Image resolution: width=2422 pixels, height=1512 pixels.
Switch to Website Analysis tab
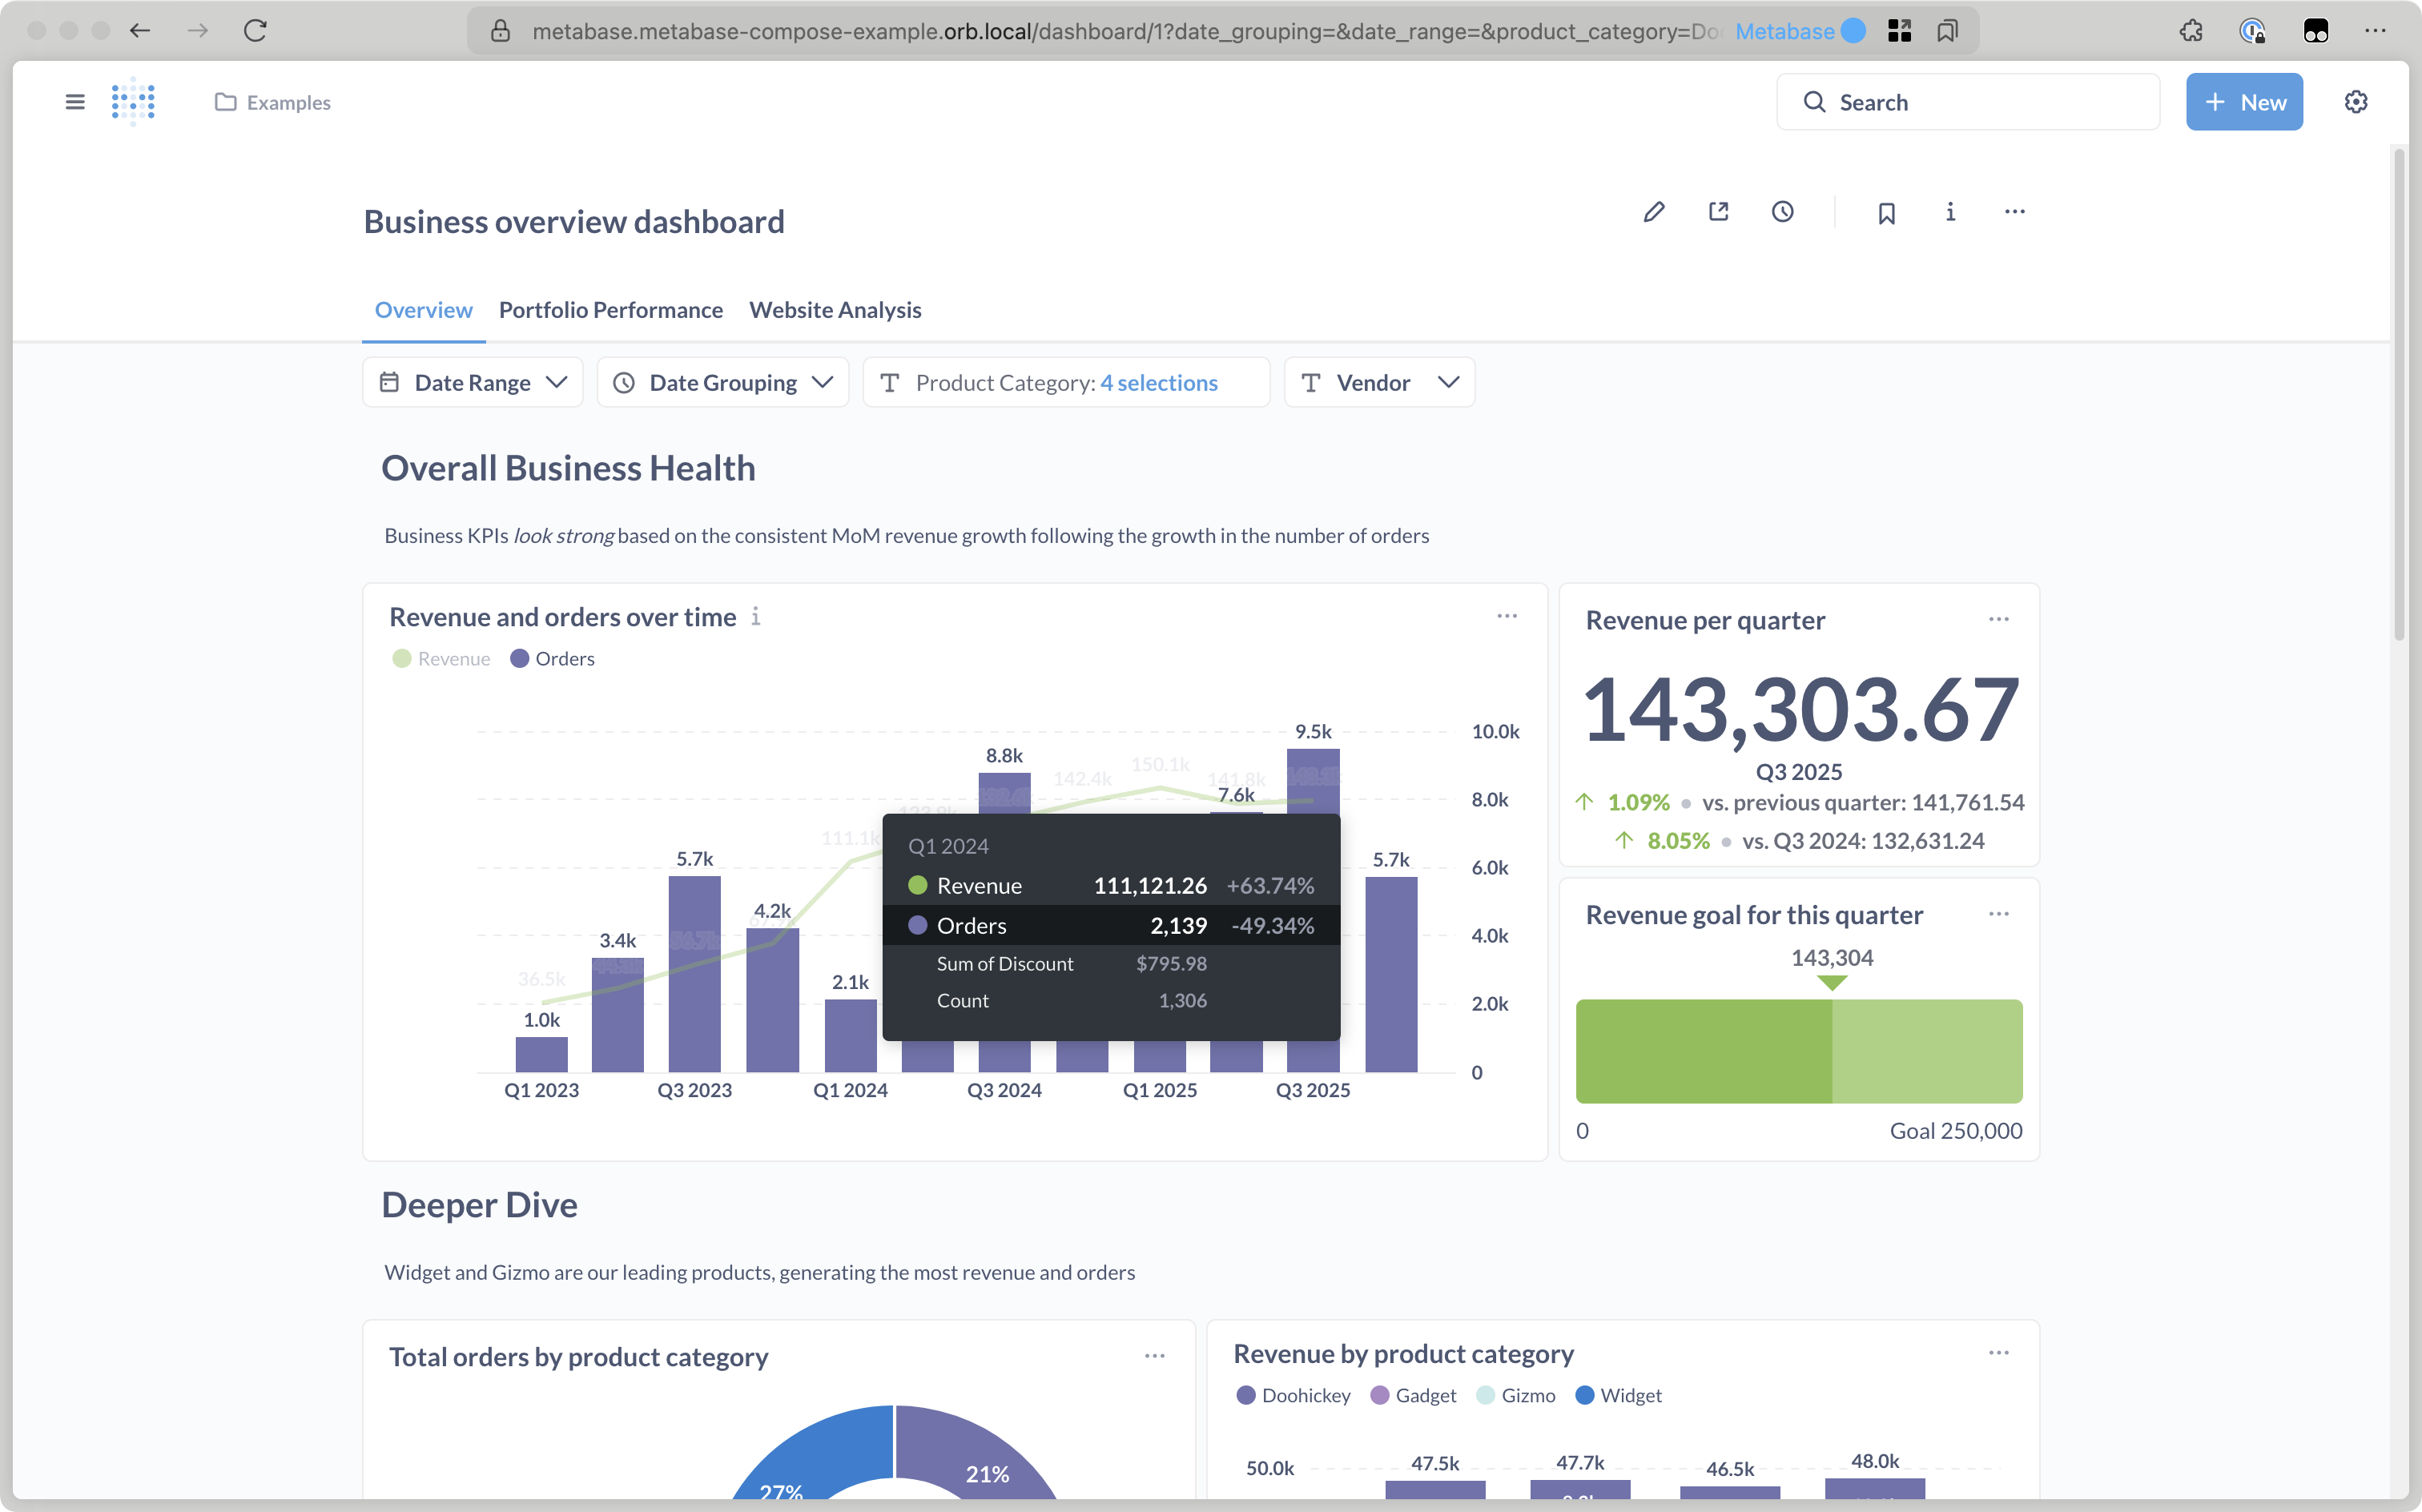coord(835,310)
